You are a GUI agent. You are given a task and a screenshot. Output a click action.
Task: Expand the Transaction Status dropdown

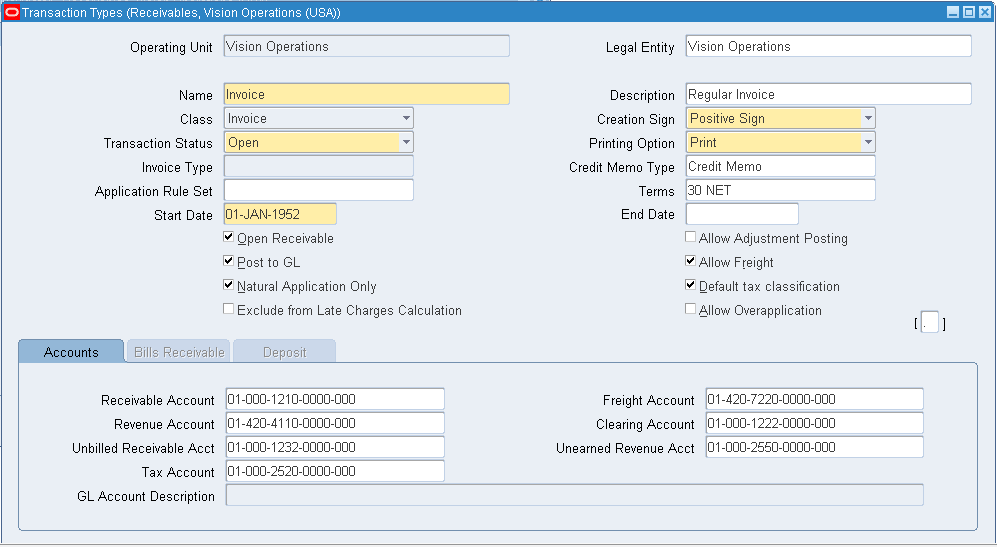[x=406, y=143]
